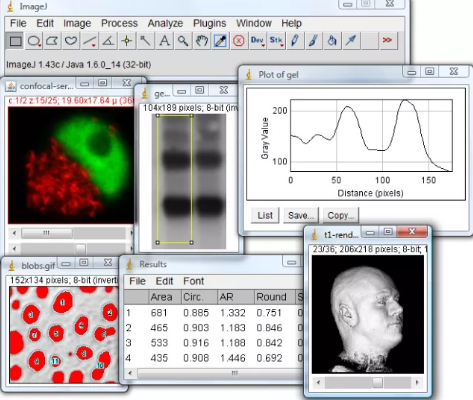Open the Analyze menu

(165, 23)
